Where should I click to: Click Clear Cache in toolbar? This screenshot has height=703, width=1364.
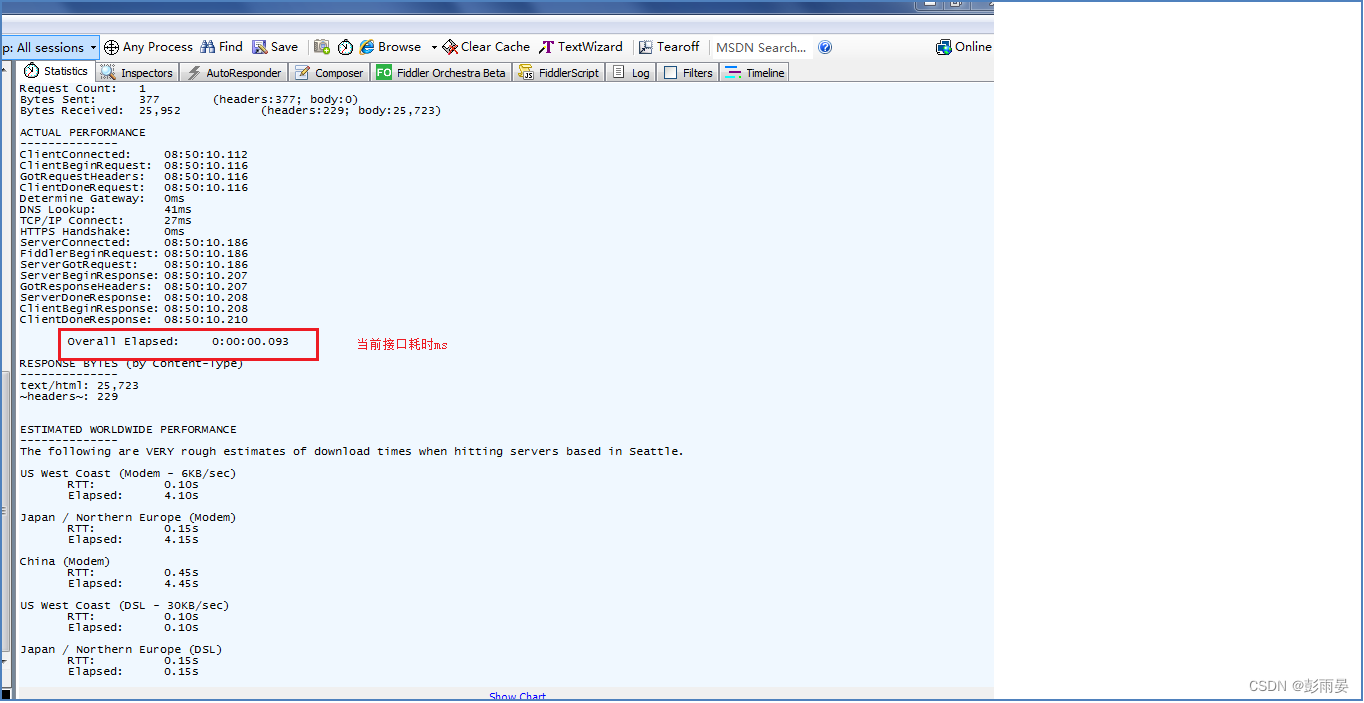coord(486,47)
